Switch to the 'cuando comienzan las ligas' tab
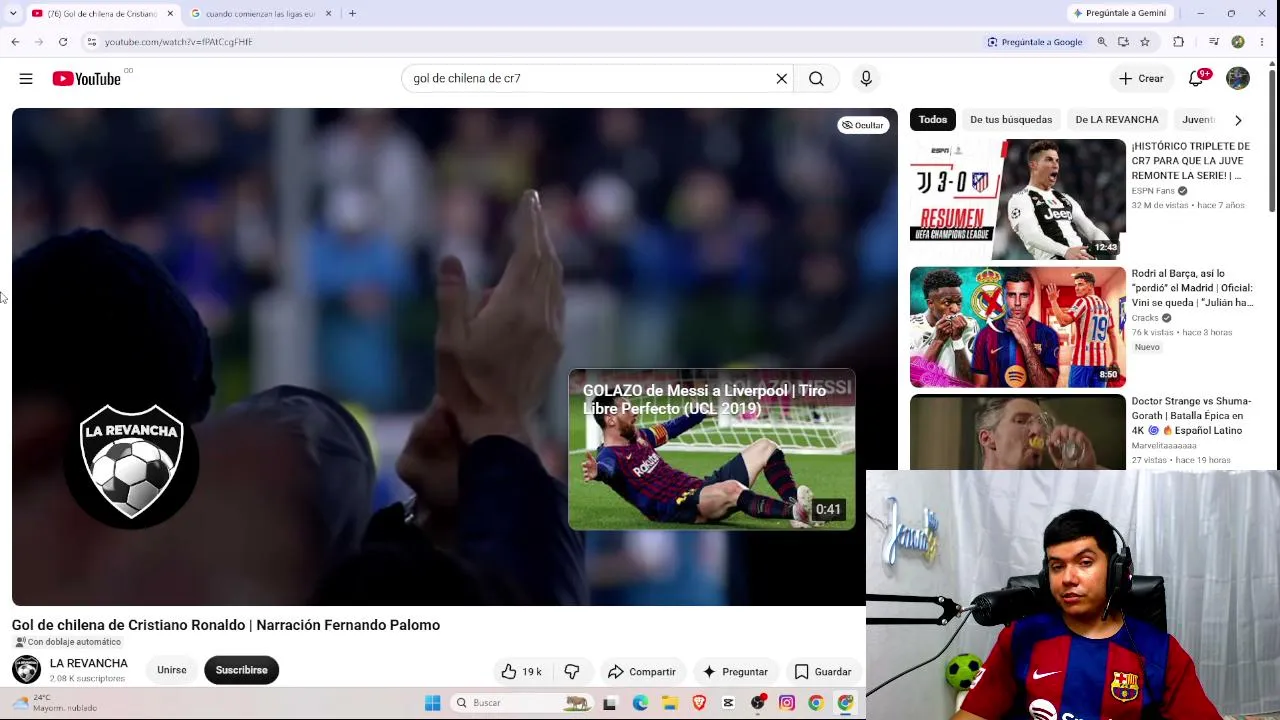Image resolution: width=1280 pixels, height=720 pixels. pos(260,14)
